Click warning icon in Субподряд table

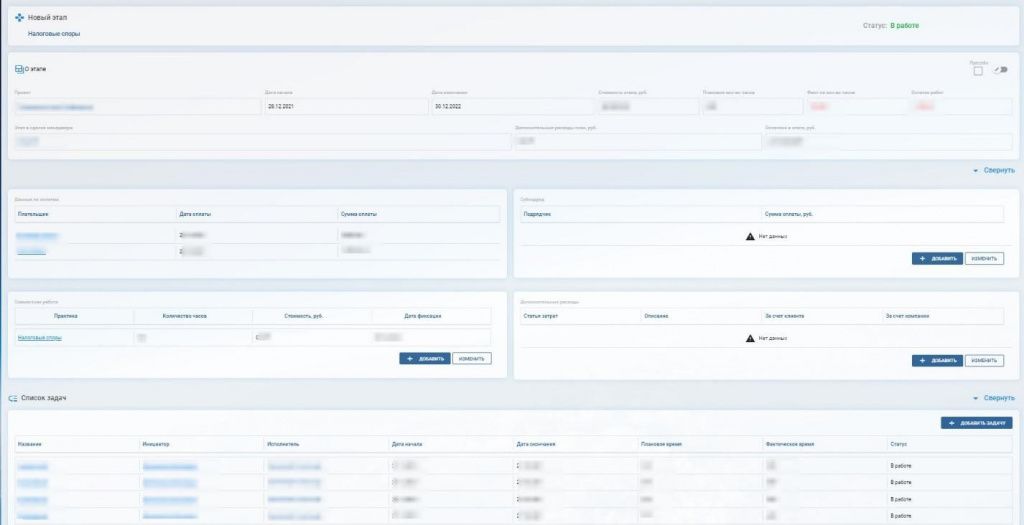(750, 235)
